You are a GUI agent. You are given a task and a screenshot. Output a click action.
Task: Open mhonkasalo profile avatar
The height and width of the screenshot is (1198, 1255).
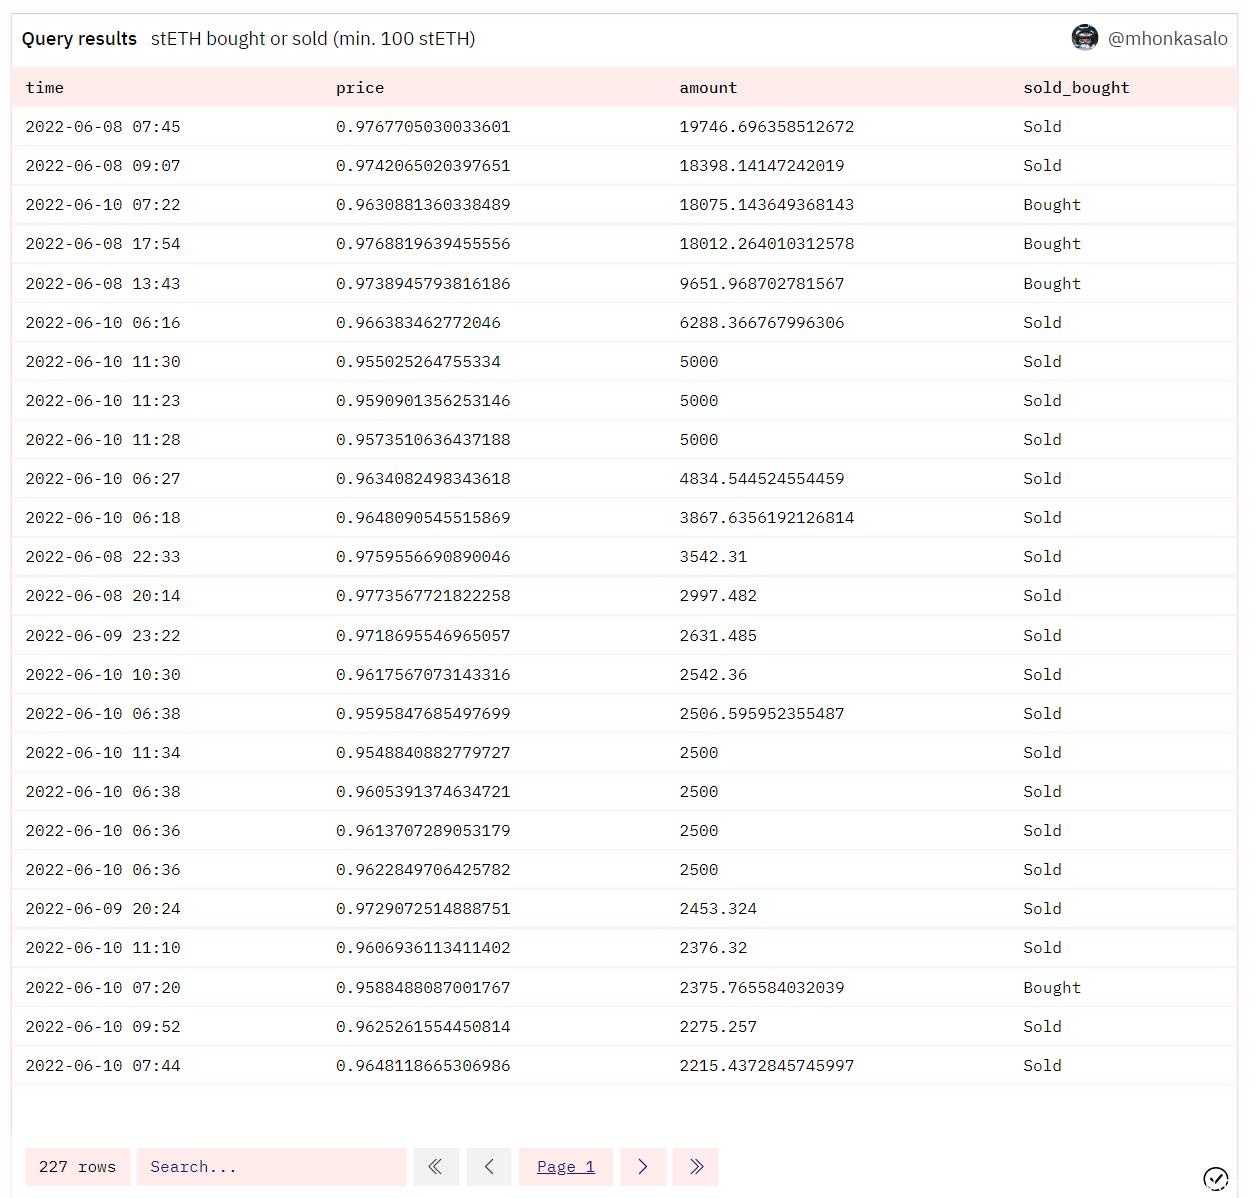1084,38
